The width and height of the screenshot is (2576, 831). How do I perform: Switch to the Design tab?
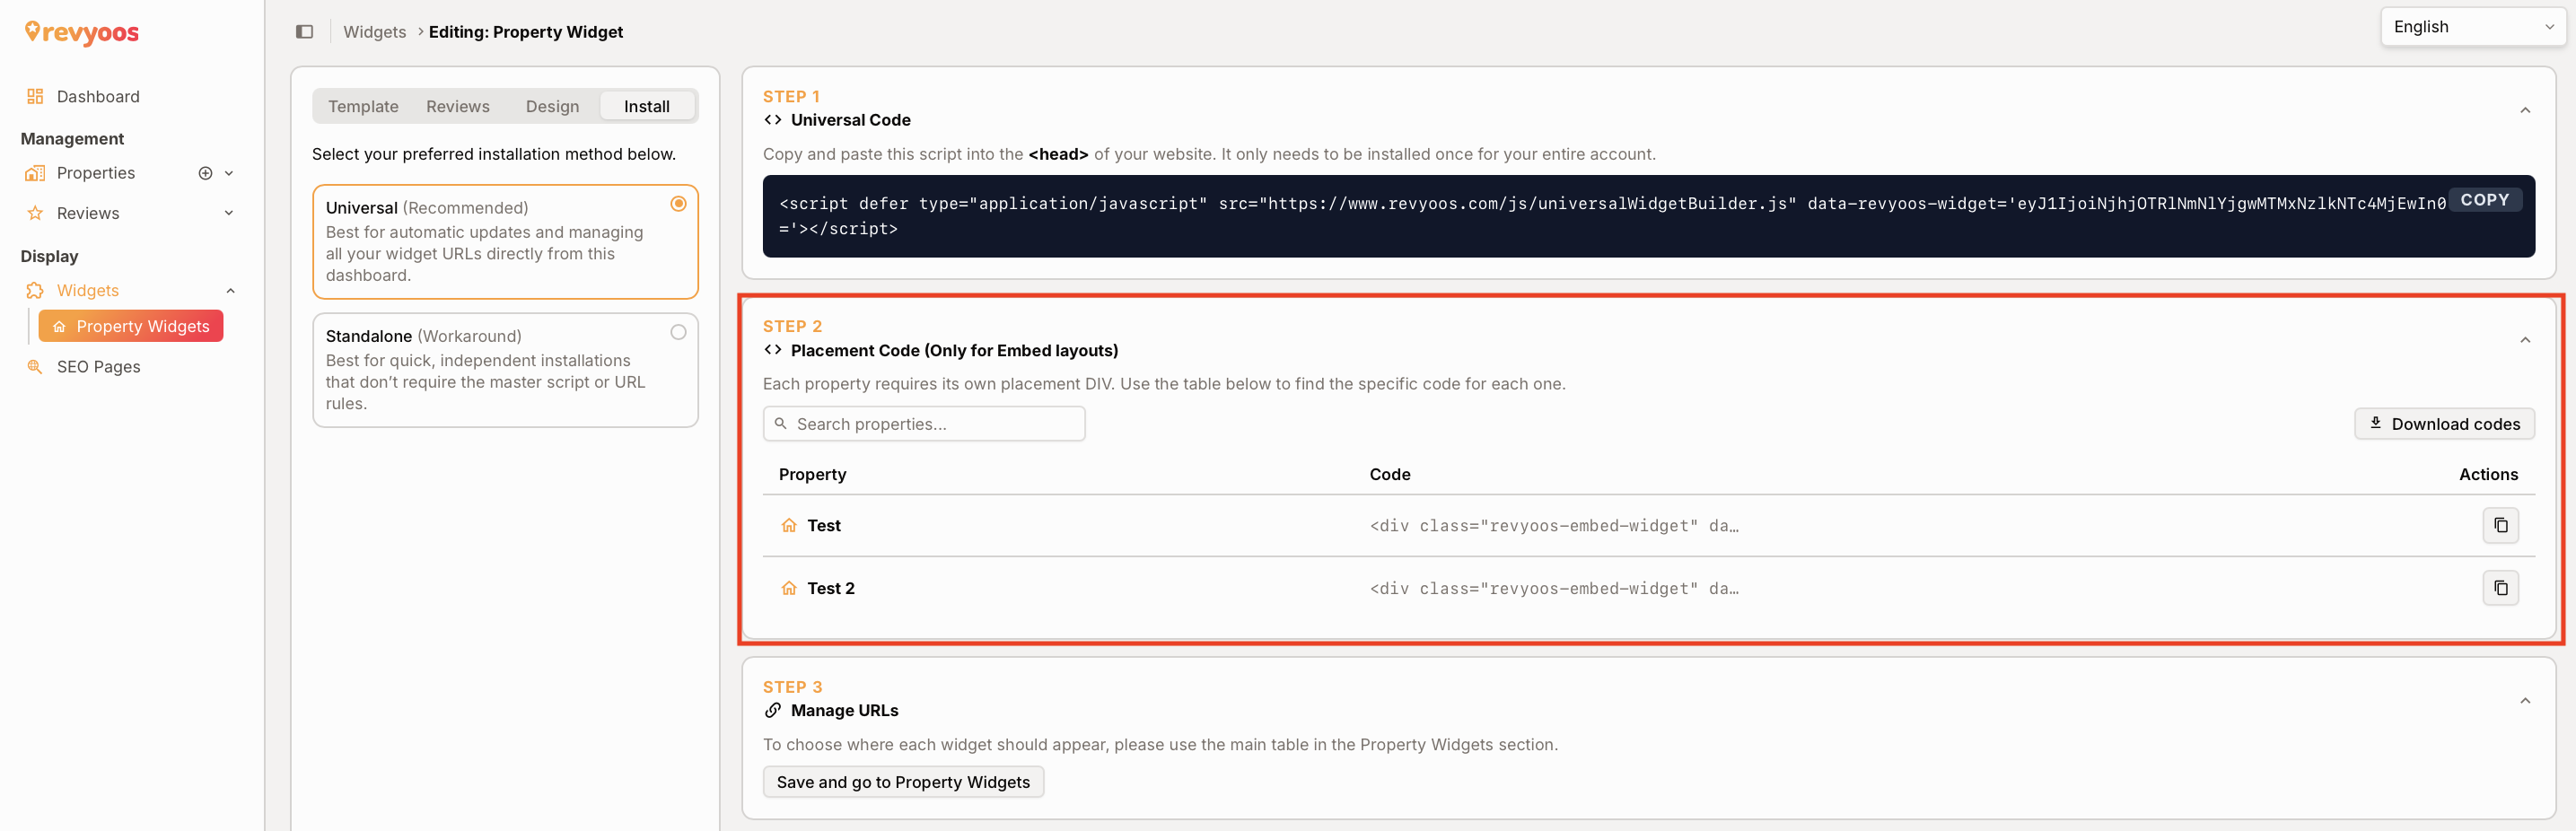point(552,106)
